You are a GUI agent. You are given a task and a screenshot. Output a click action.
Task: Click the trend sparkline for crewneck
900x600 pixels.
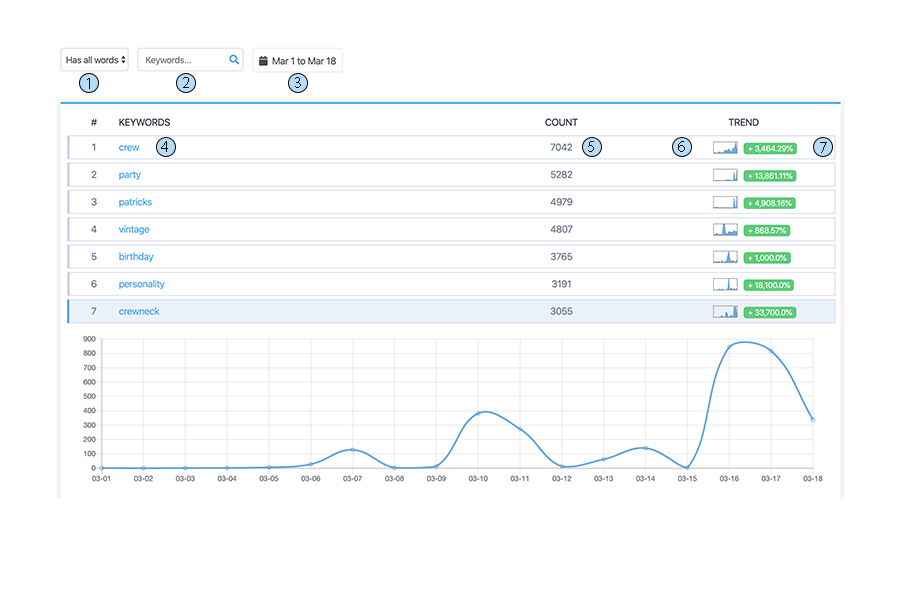pyautogui.click(x=725, y=311)
